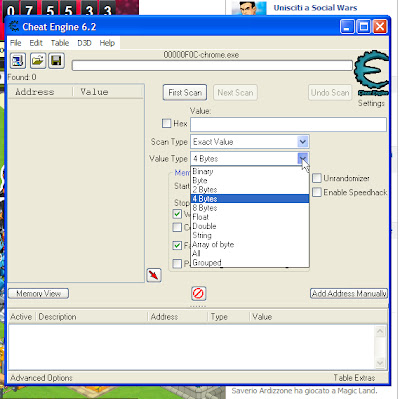Open Table Extras

tap(354, 378)
